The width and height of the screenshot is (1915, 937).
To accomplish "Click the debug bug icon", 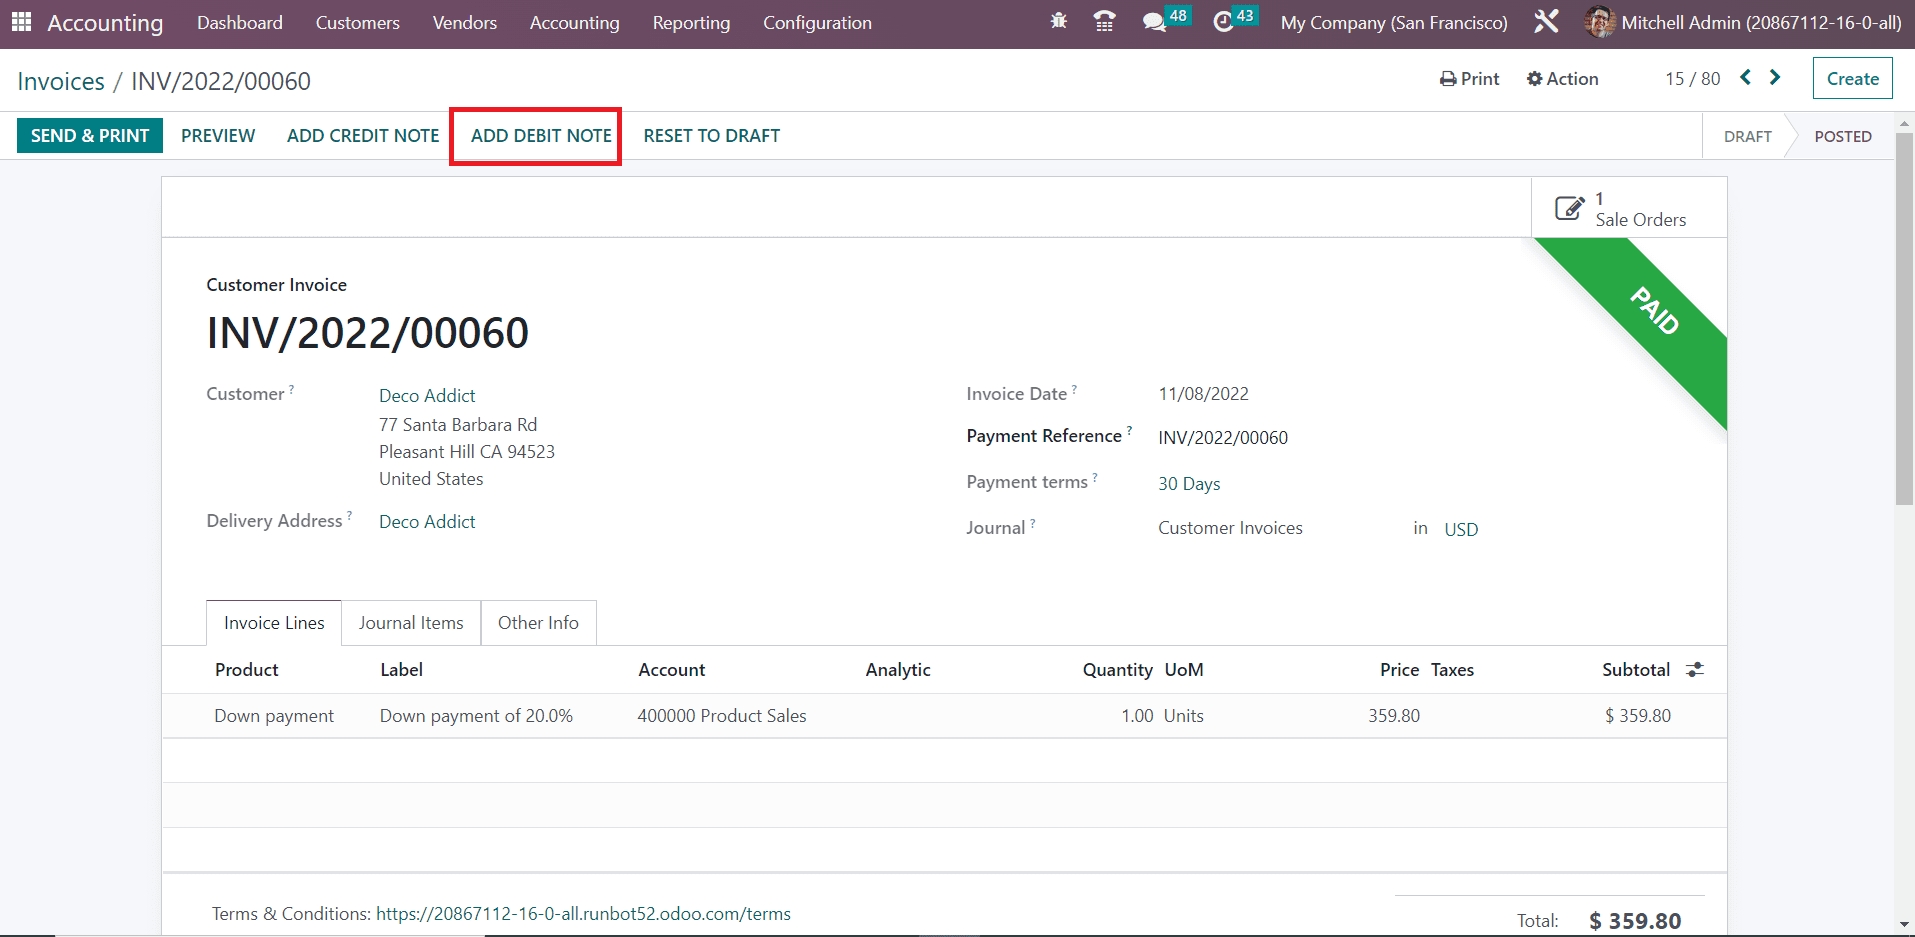I will [1058, 22].
